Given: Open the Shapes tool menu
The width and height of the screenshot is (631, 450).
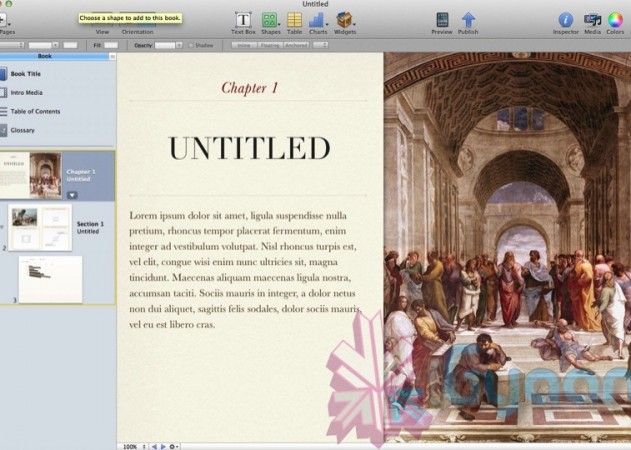Looking at the screenshot, I should (x=270, y=19).
